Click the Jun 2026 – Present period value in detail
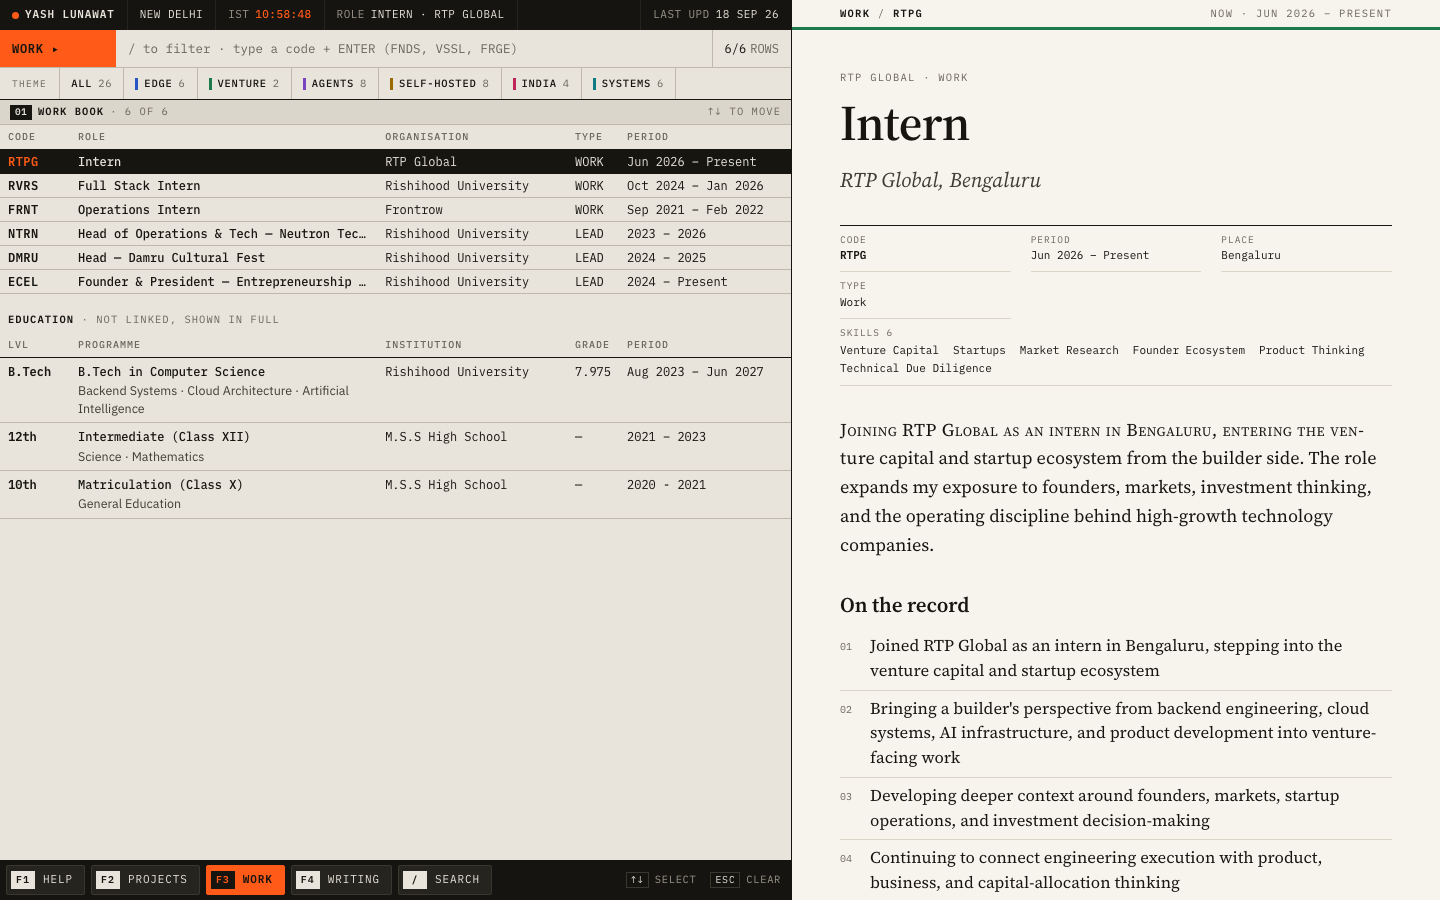The width and height of the screenshot is (1440, 900). click(1090, 256)
